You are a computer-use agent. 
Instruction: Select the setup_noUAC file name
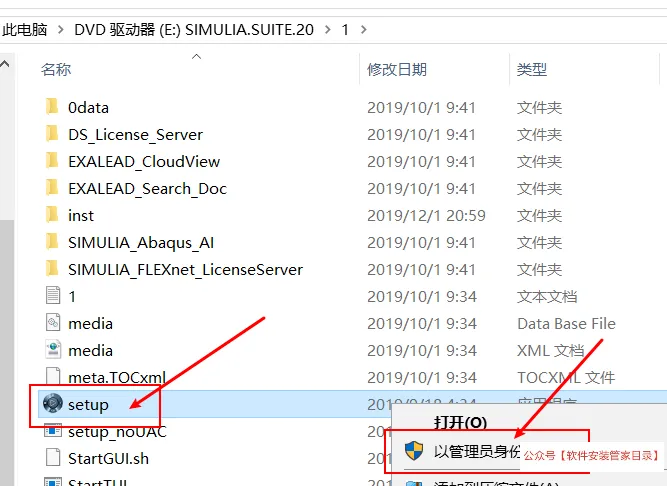coord(117,432)
